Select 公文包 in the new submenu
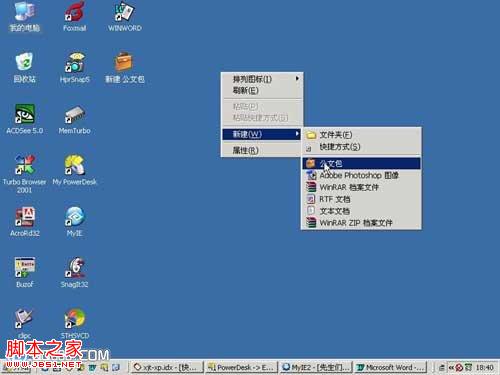Screen dimensions: 500x375 [x=361, y=163]
